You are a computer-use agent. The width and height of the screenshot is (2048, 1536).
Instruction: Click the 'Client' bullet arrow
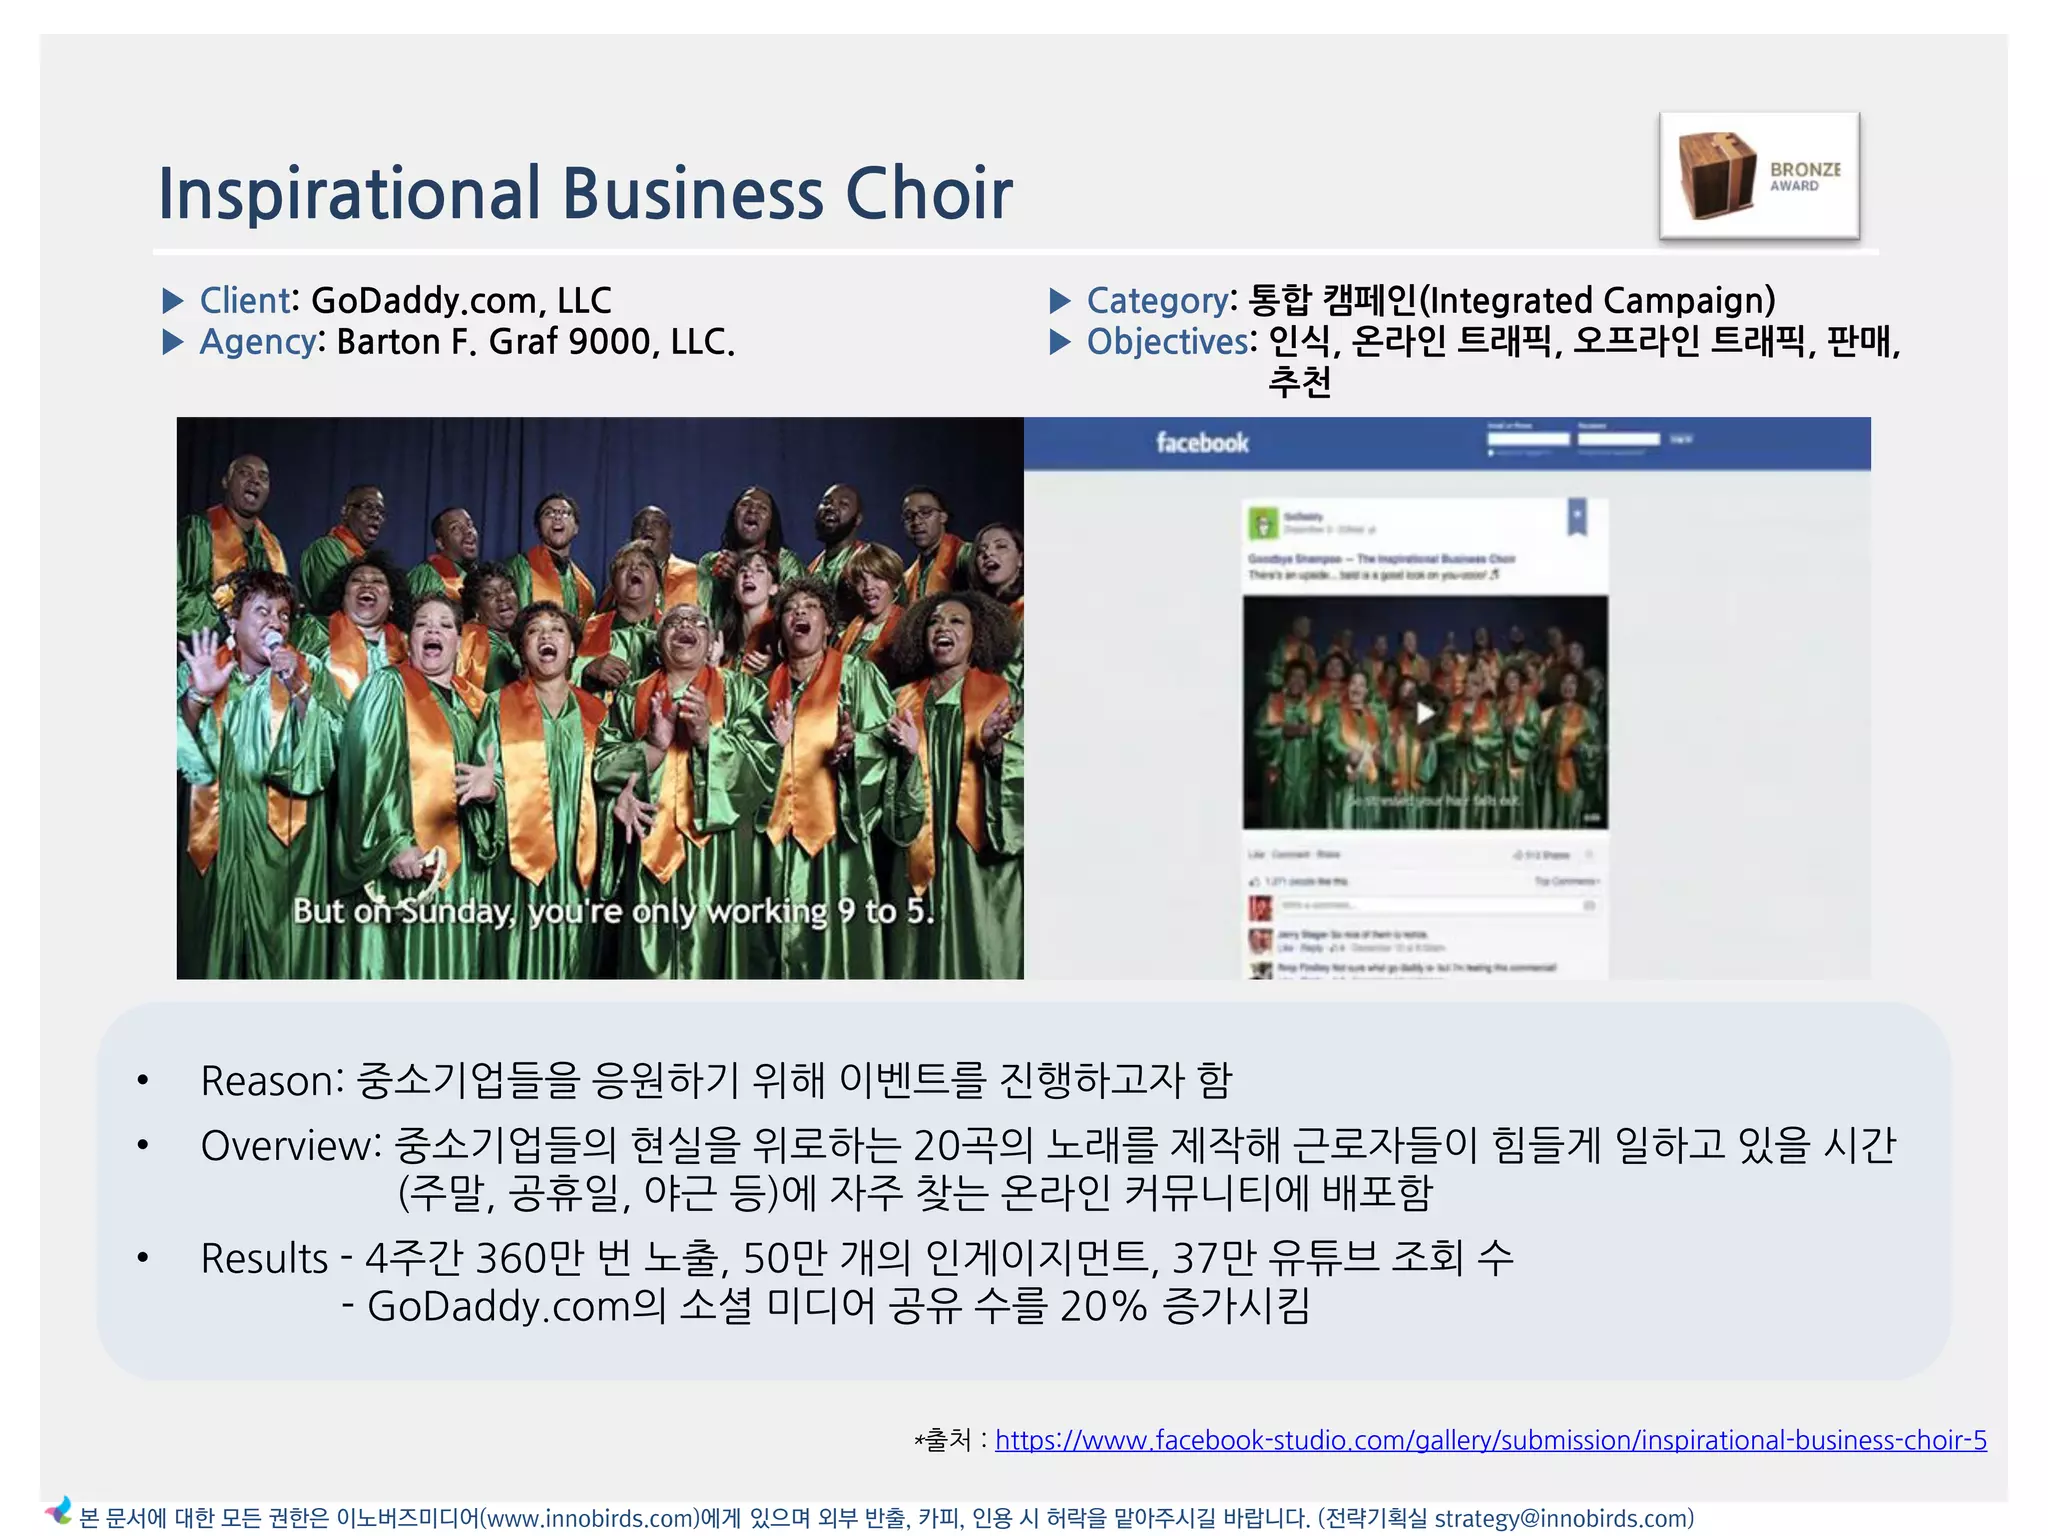(173, 301)
